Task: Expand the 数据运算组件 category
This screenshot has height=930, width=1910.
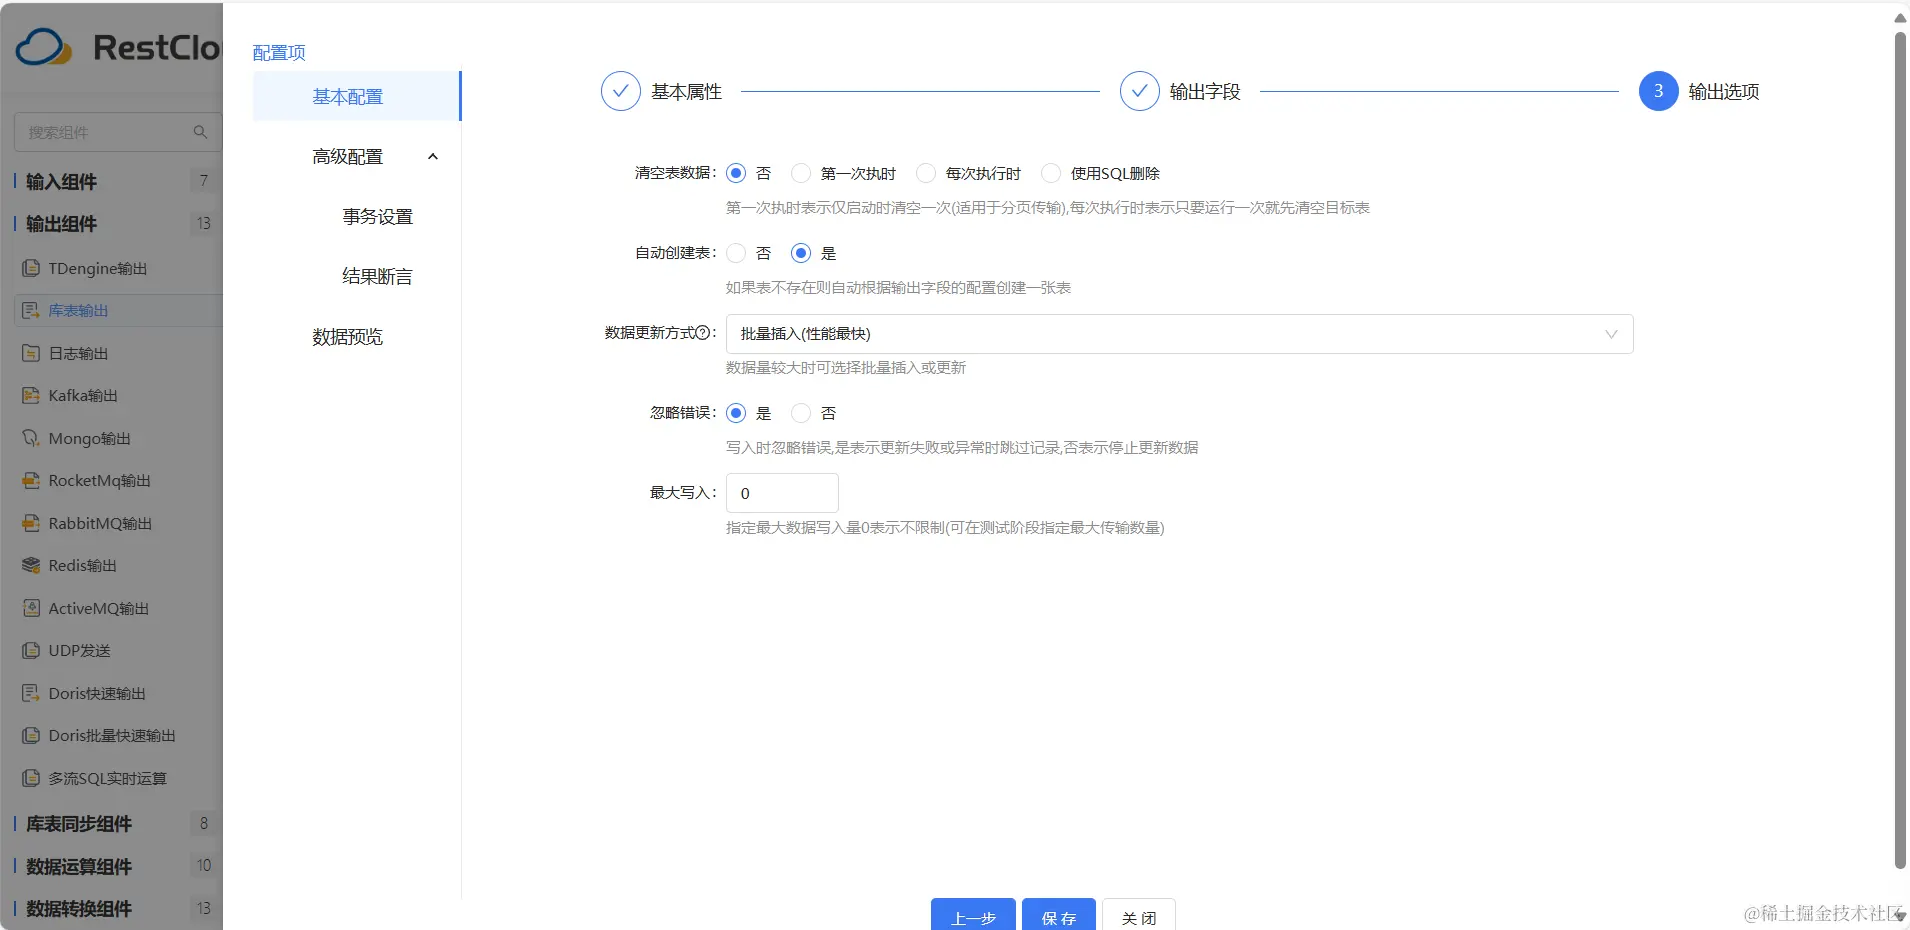Action: 79,866
